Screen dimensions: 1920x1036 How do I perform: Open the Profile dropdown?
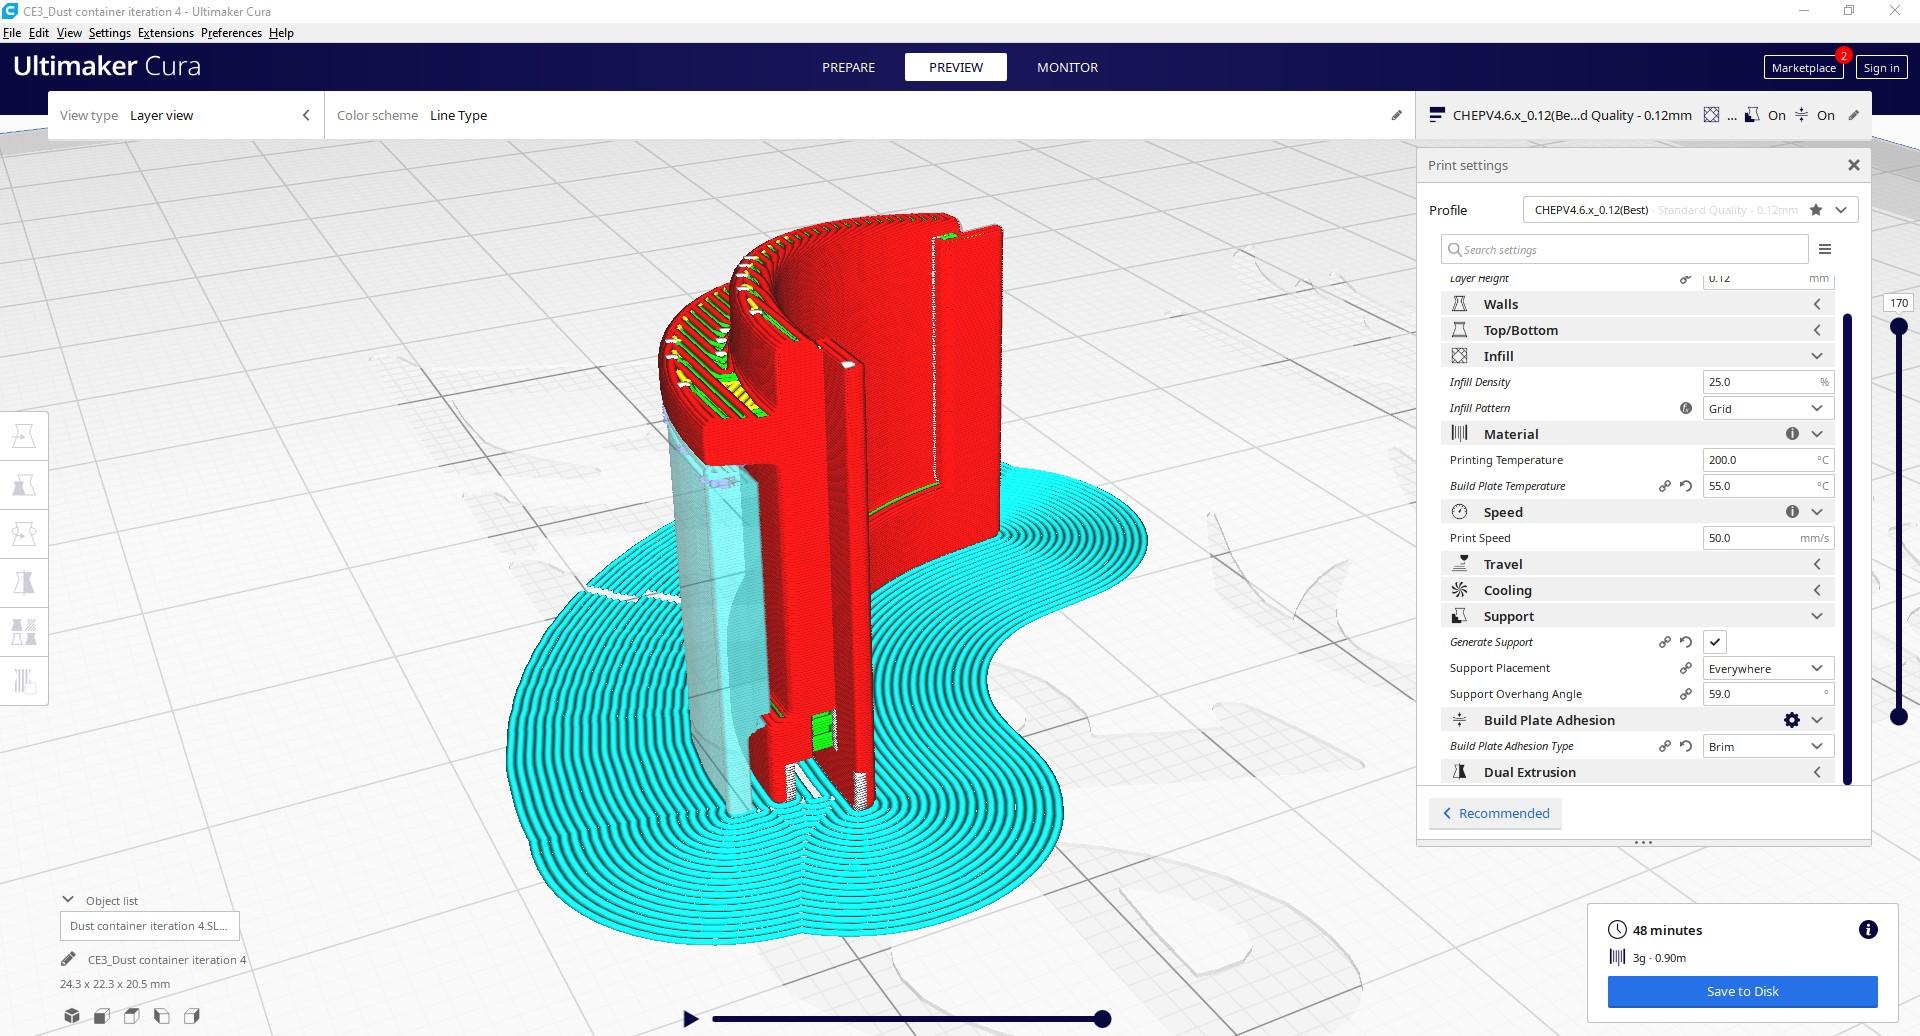click(1690, 210)
